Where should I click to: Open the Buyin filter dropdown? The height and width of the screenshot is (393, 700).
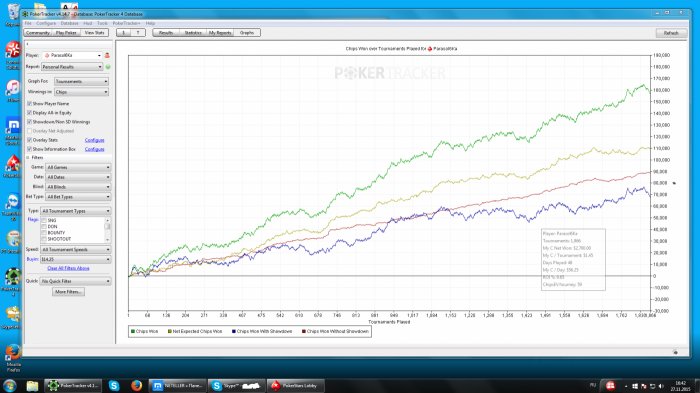pos(75,259)
